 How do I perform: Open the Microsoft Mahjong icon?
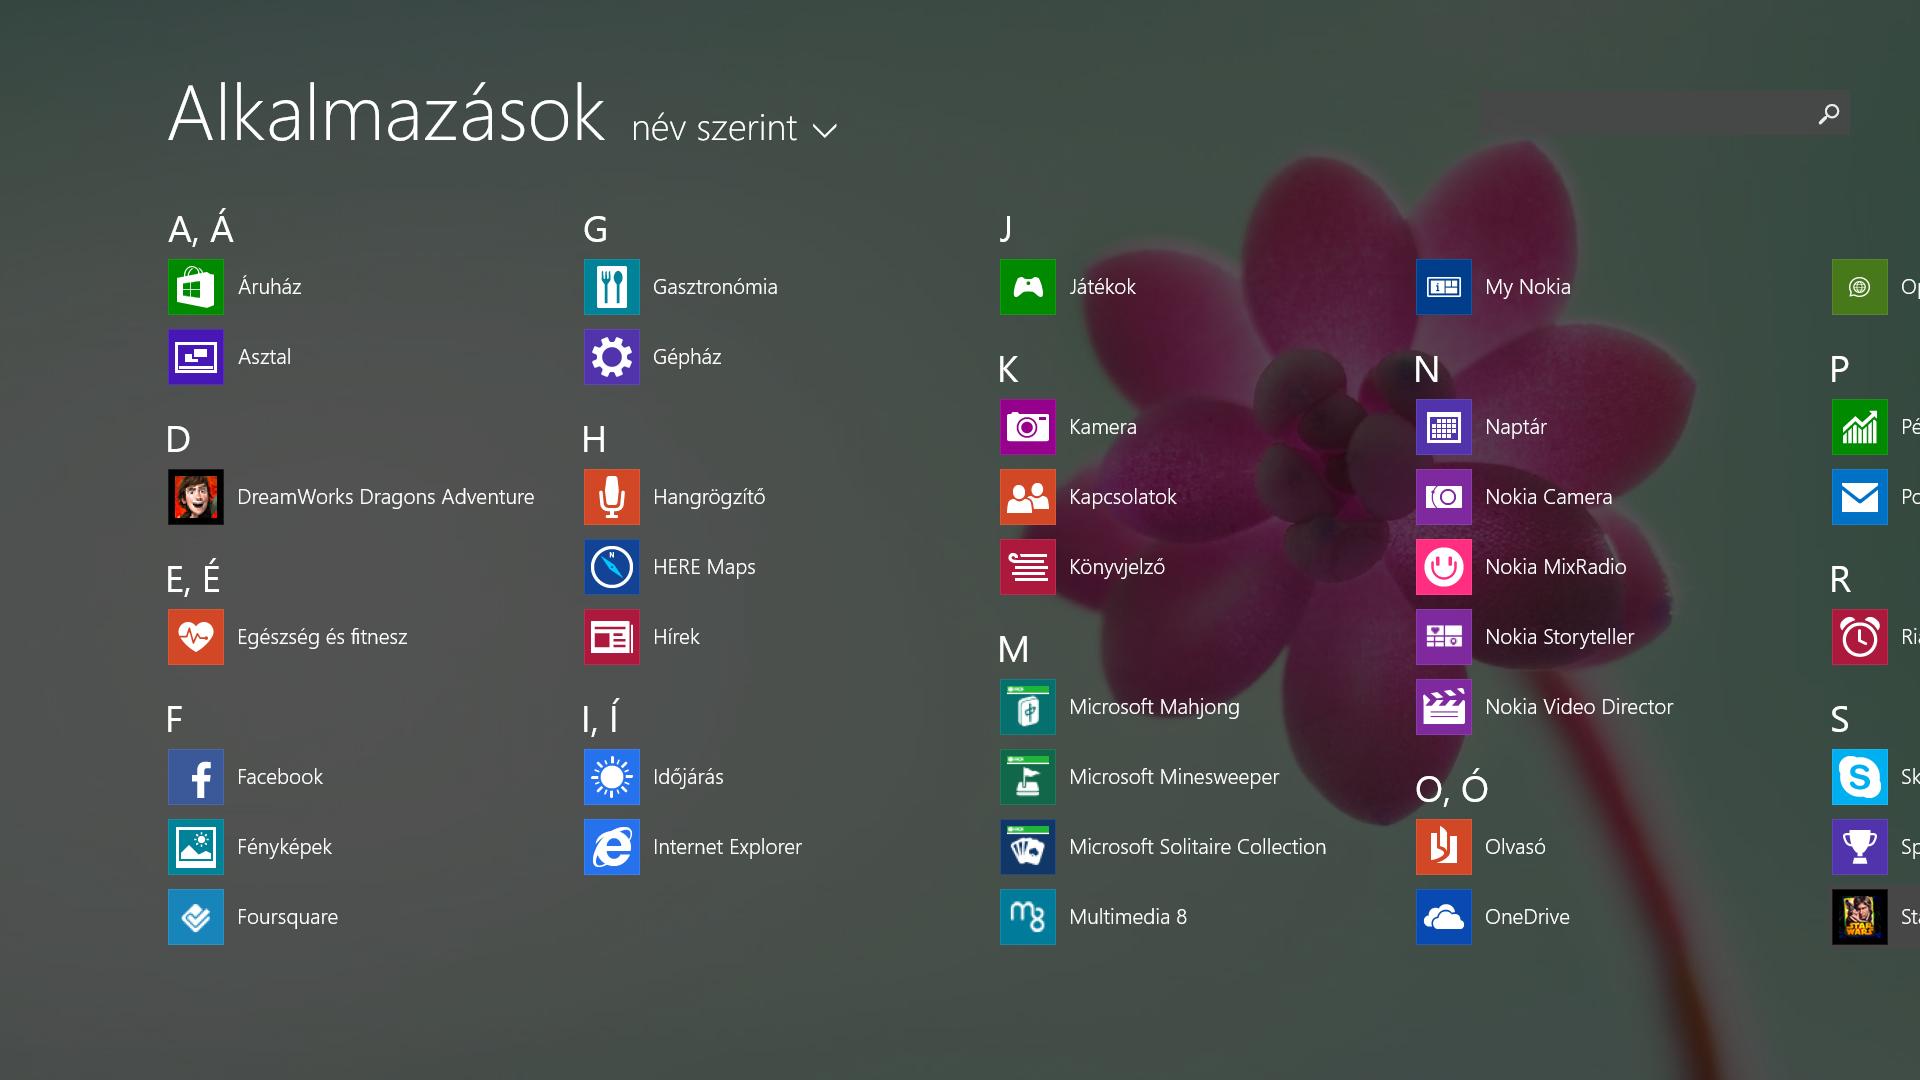tap(1028, 707)
